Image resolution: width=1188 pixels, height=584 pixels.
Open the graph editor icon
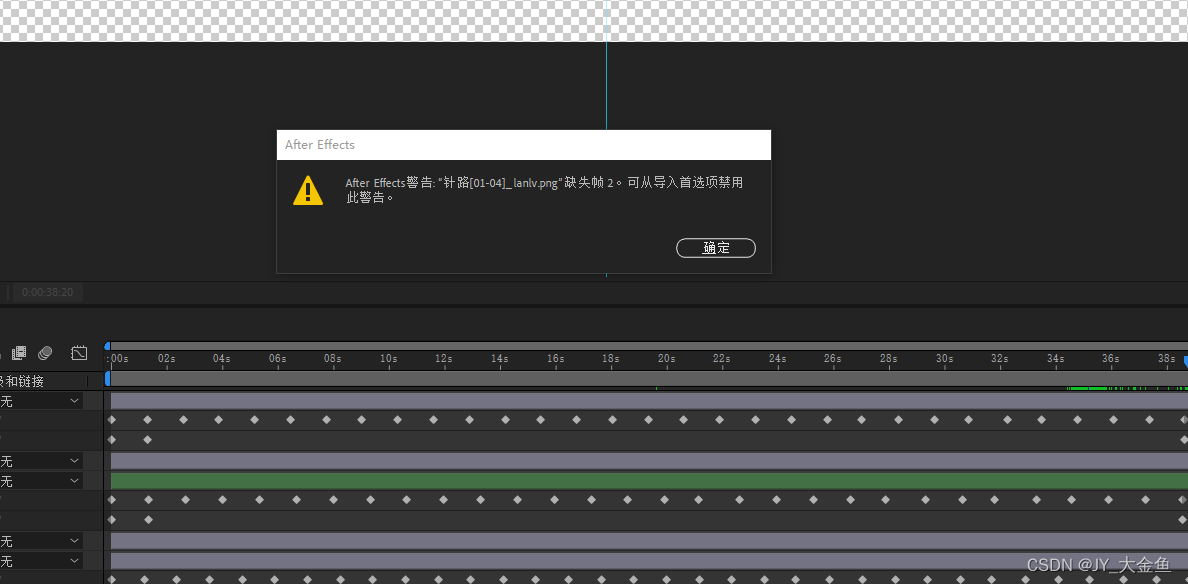coord(80,353)
